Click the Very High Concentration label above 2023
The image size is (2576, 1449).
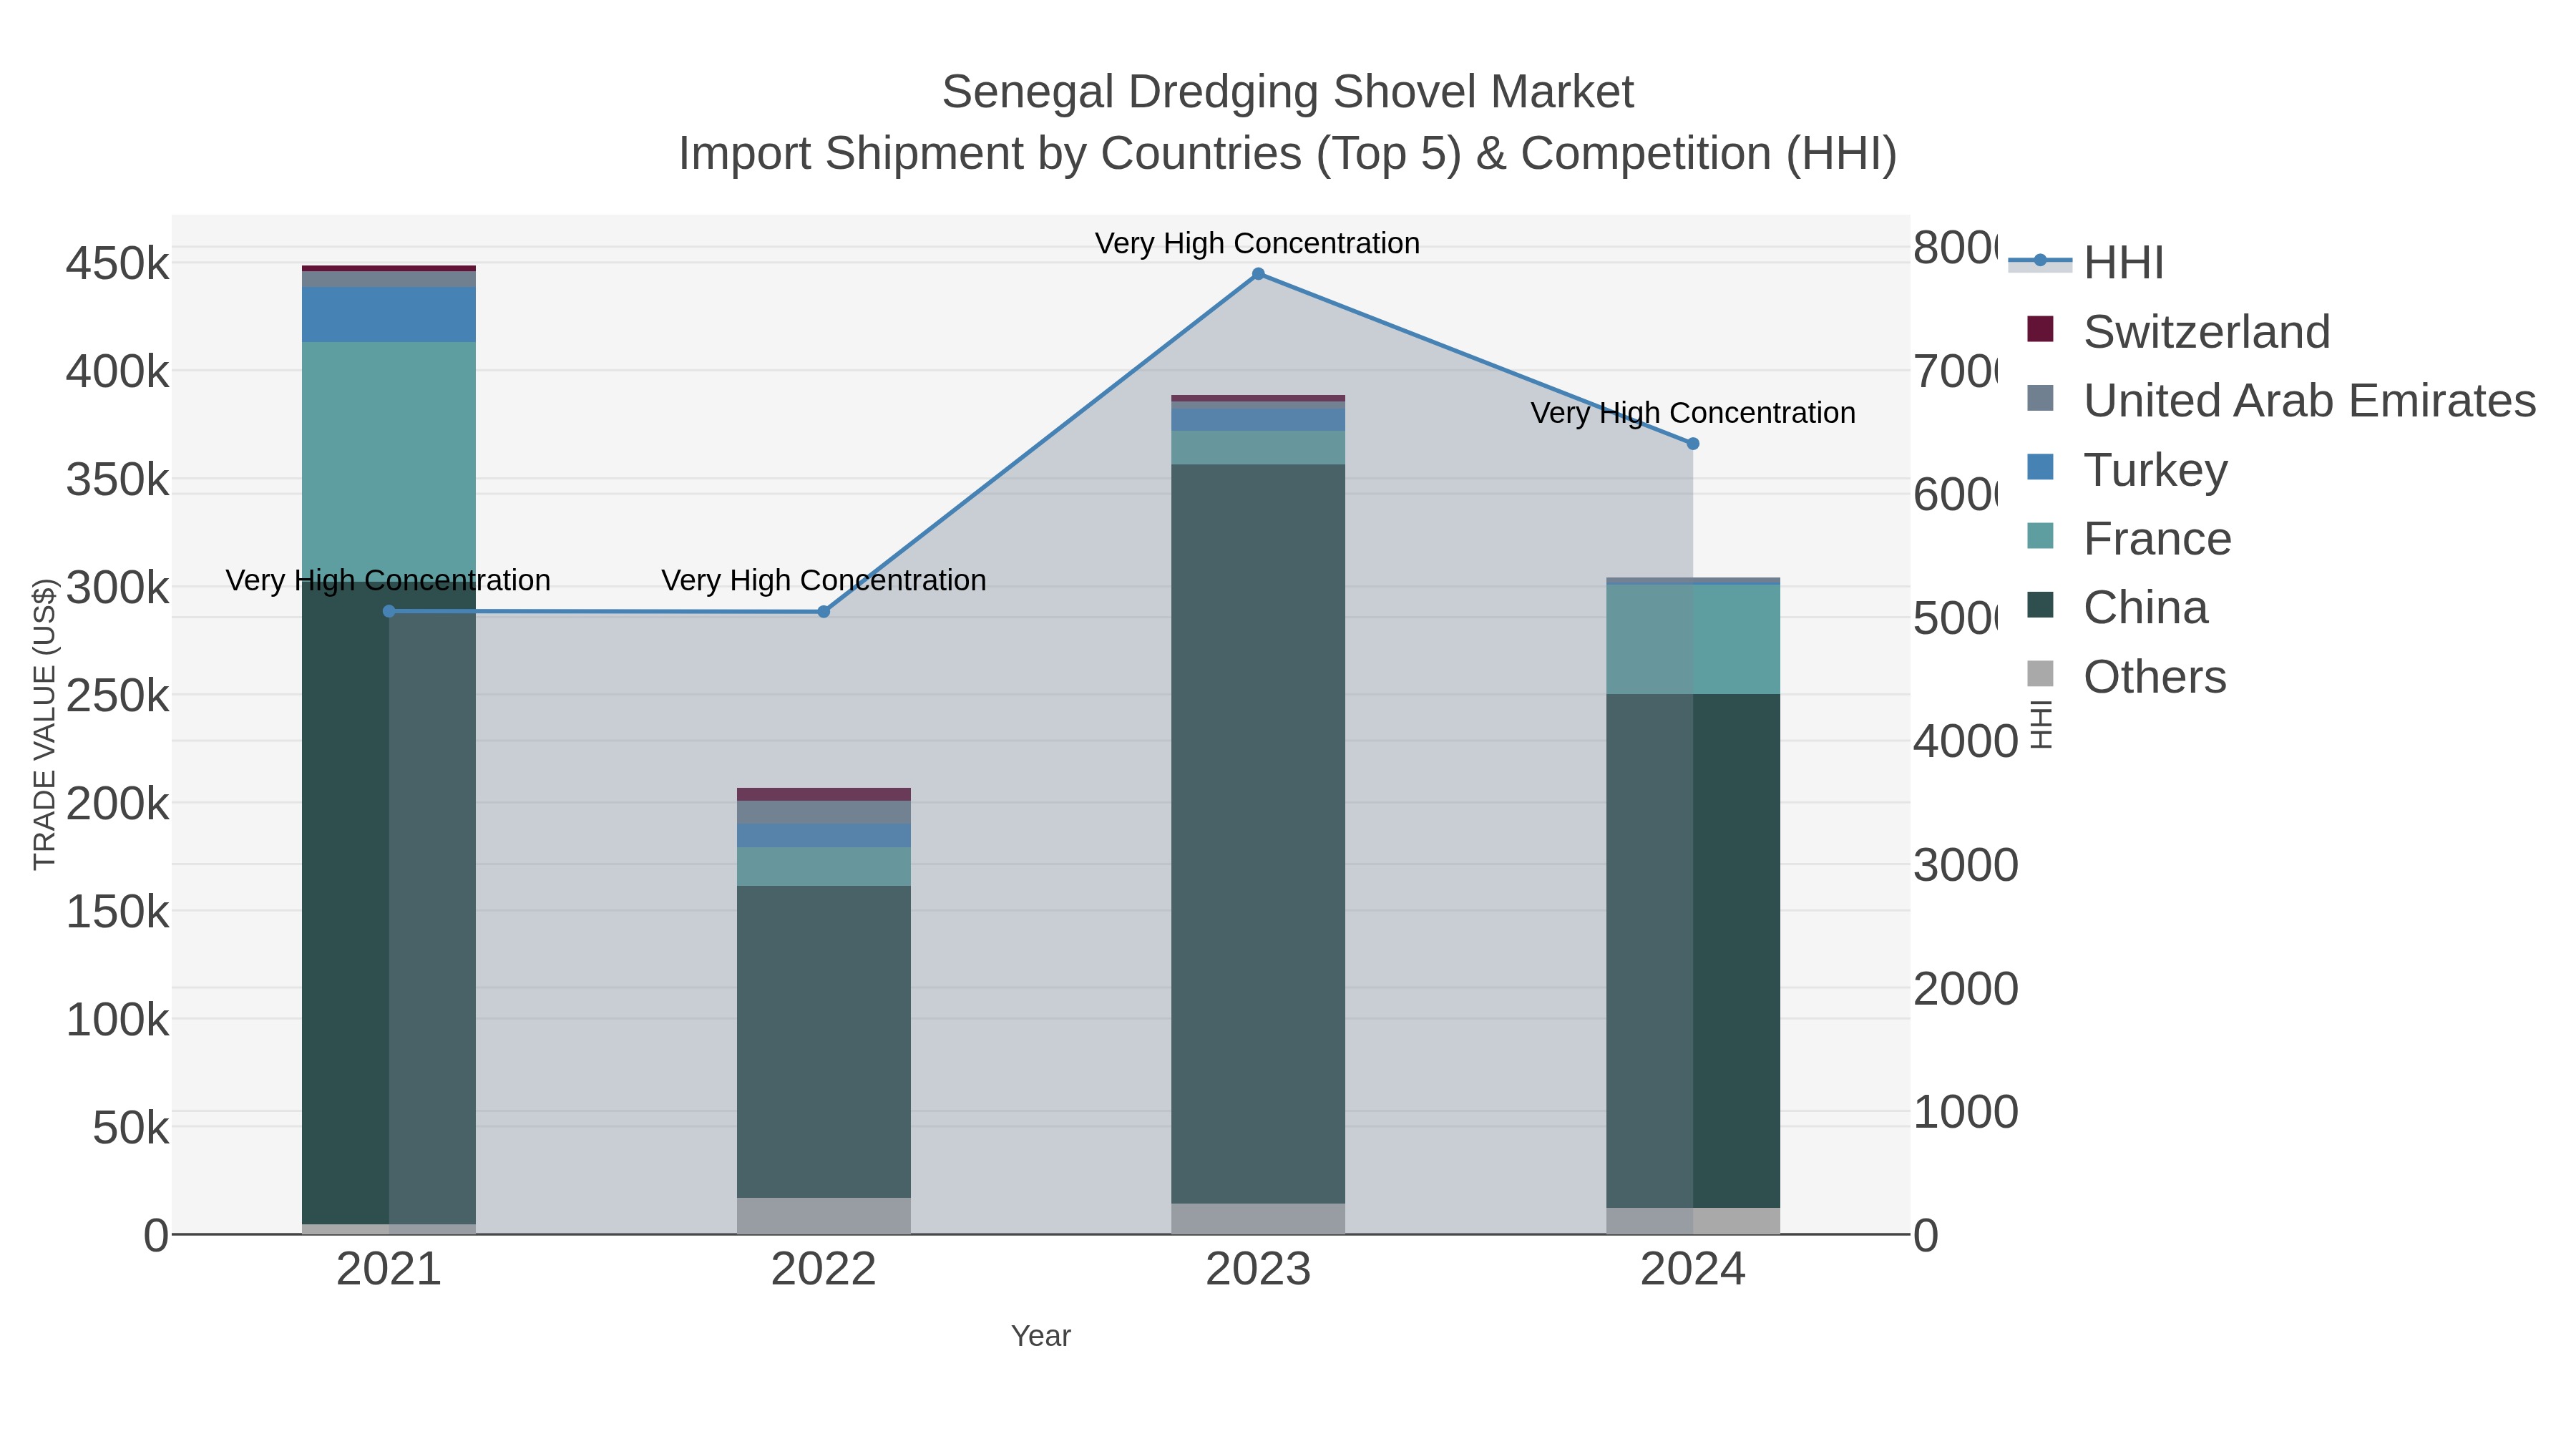pos(1258,243)
